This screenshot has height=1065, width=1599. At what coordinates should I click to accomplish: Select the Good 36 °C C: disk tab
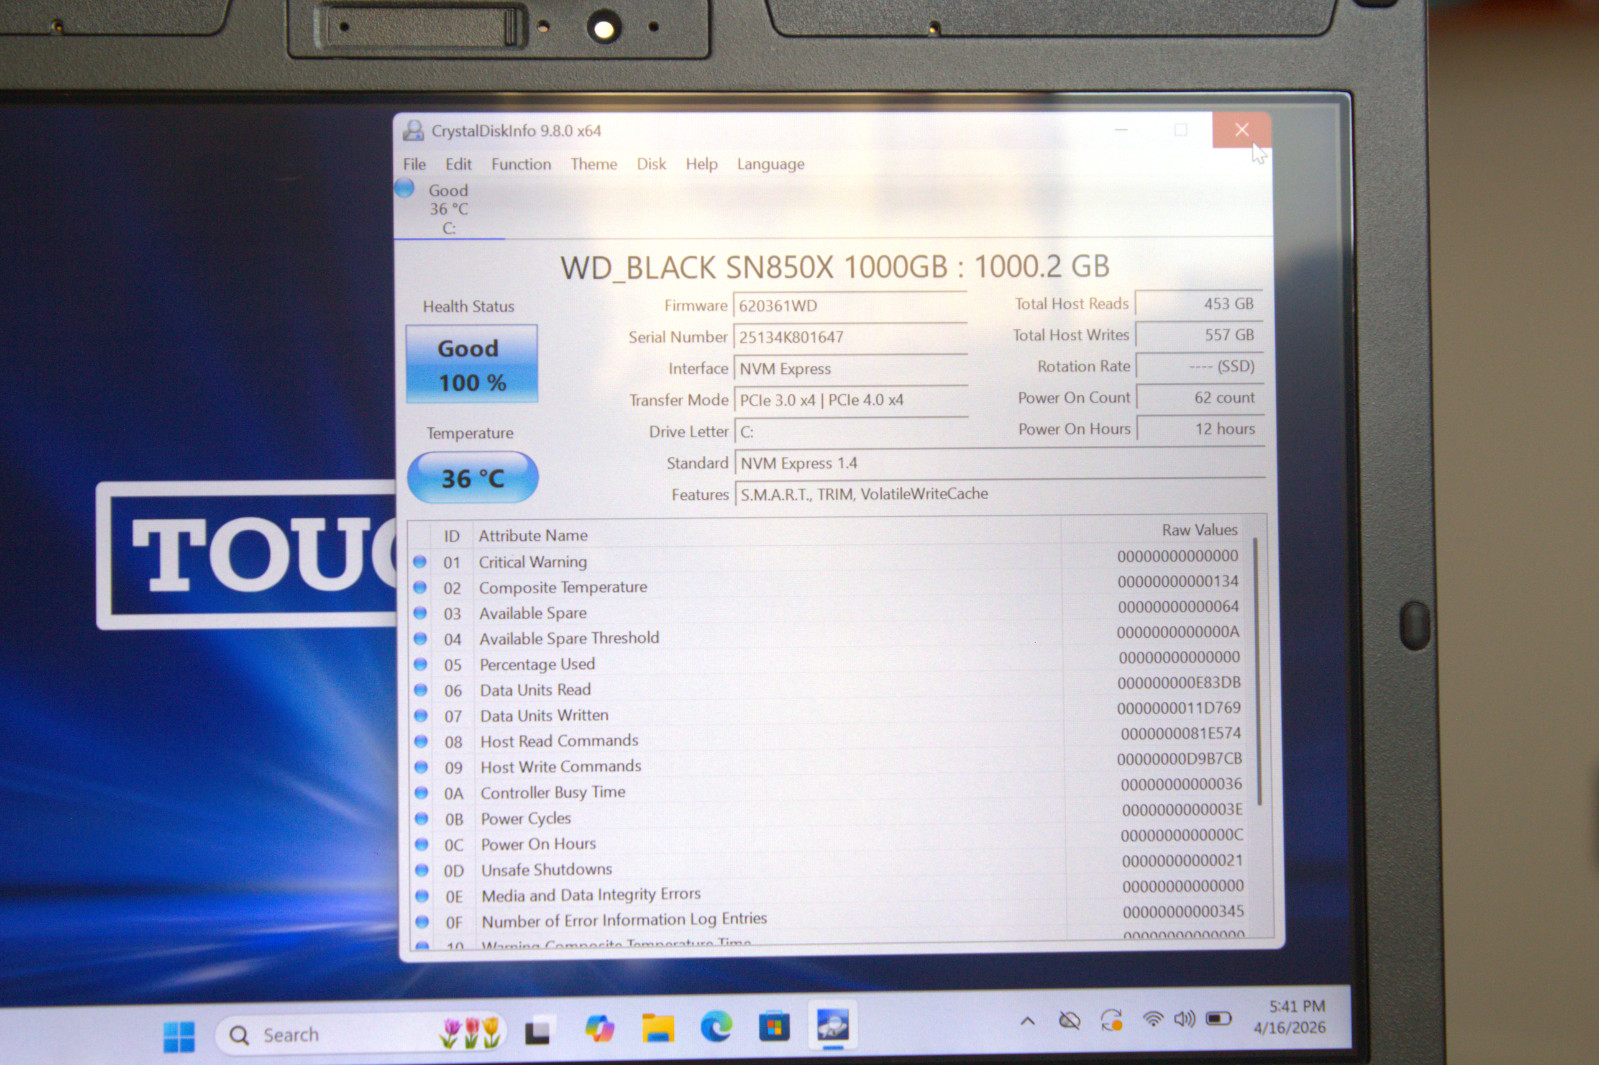(x=447, y=208)
